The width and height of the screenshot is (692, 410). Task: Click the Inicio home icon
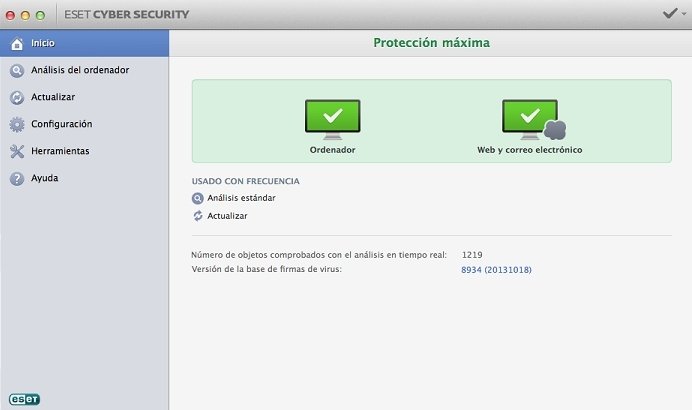click(x=17, y=44)
